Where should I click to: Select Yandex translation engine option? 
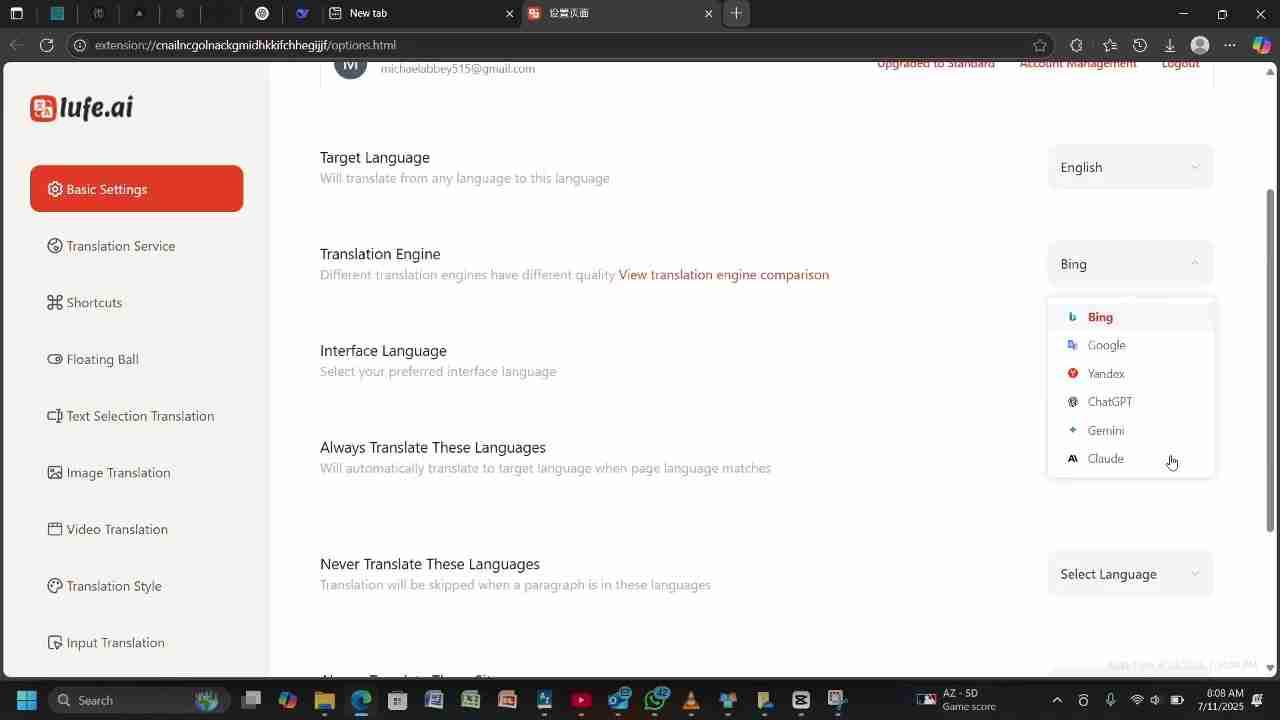click(x=1106, y=374)
